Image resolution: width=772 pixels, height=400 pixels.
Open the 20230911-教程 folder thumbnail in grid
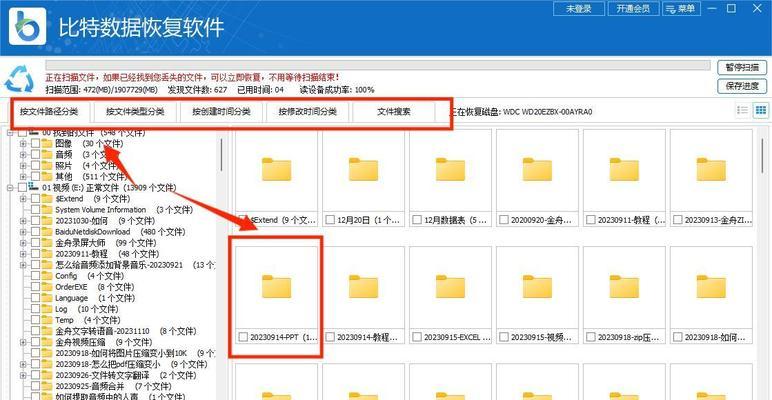coord(624,169)
